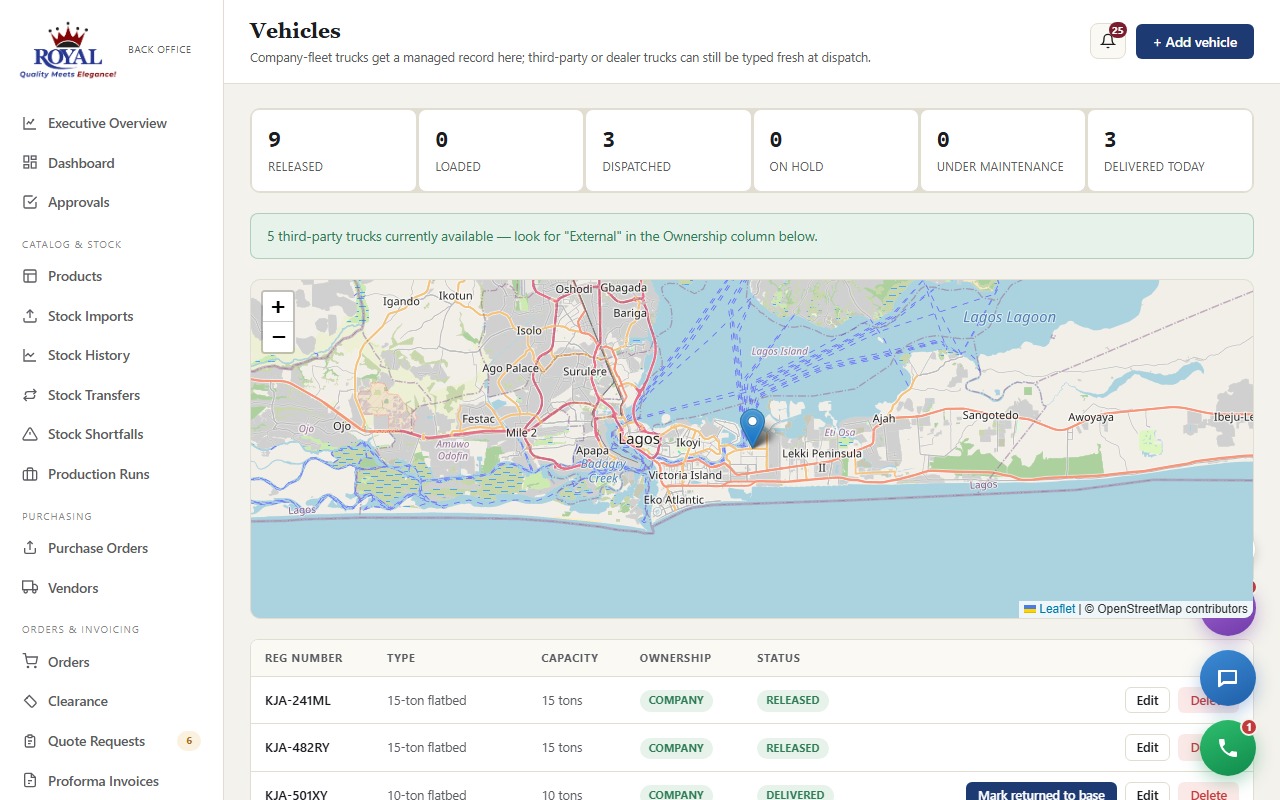Select the Released count card
The height and width of the screenshot is (800, 1280).
pyautogui.click(x=333, y=150)
